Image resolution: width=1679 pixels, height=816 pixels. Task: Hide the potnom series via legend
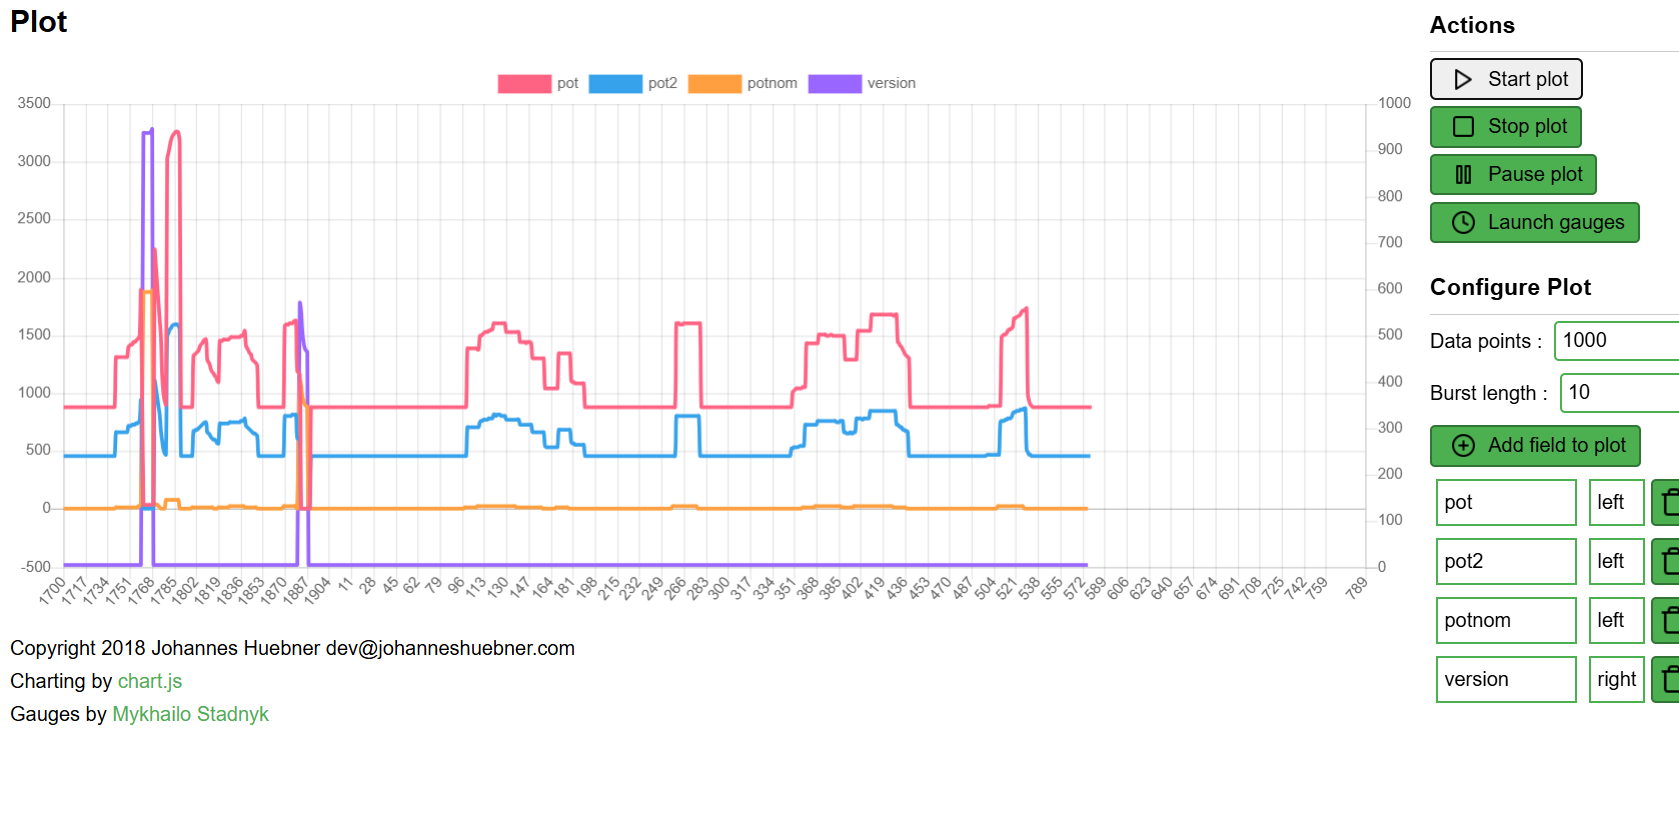click(742, 83)
